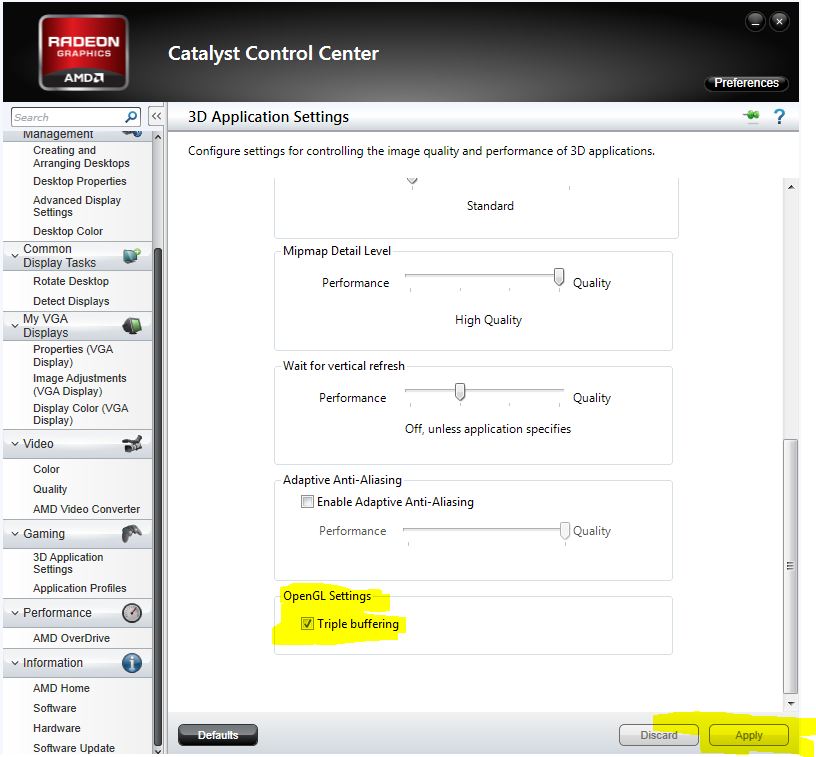Open Desktop Color page

tap(68, 231)
